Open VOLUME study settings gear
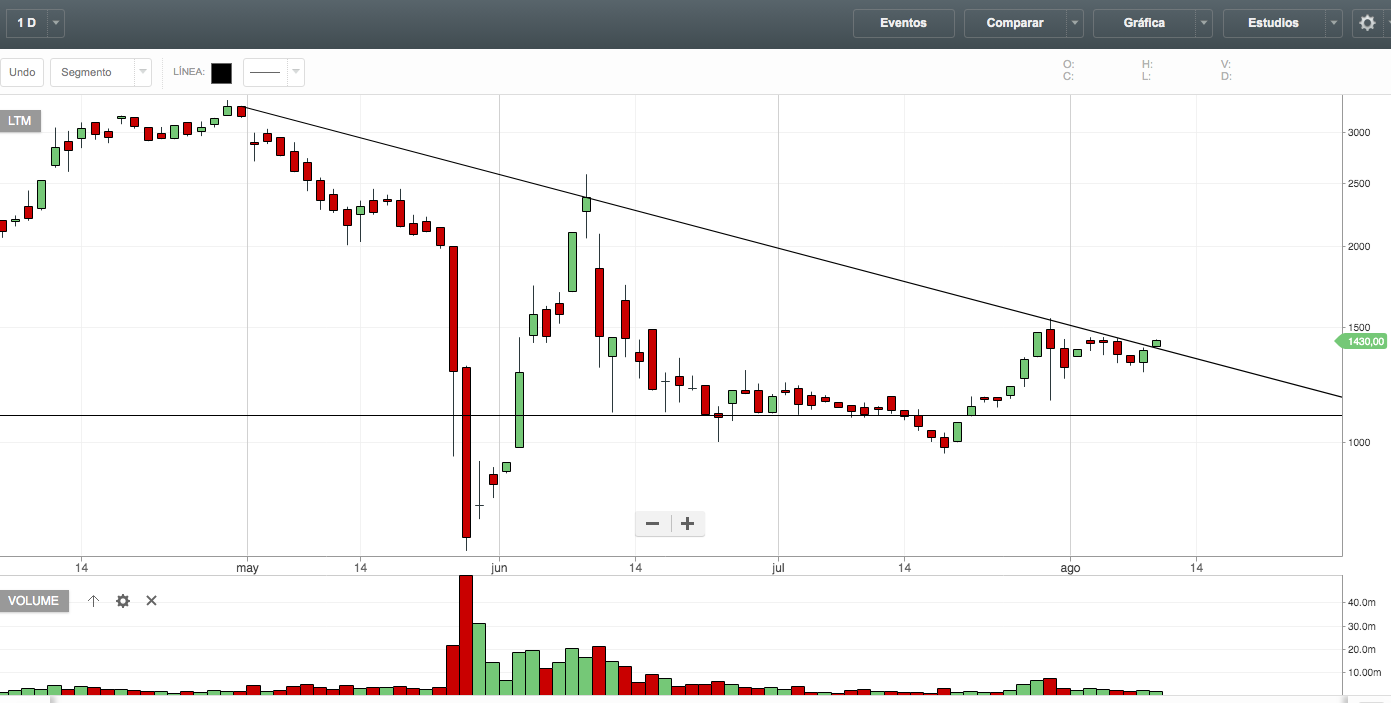This screenshot has width=1391, height=703. coord(123,601)
